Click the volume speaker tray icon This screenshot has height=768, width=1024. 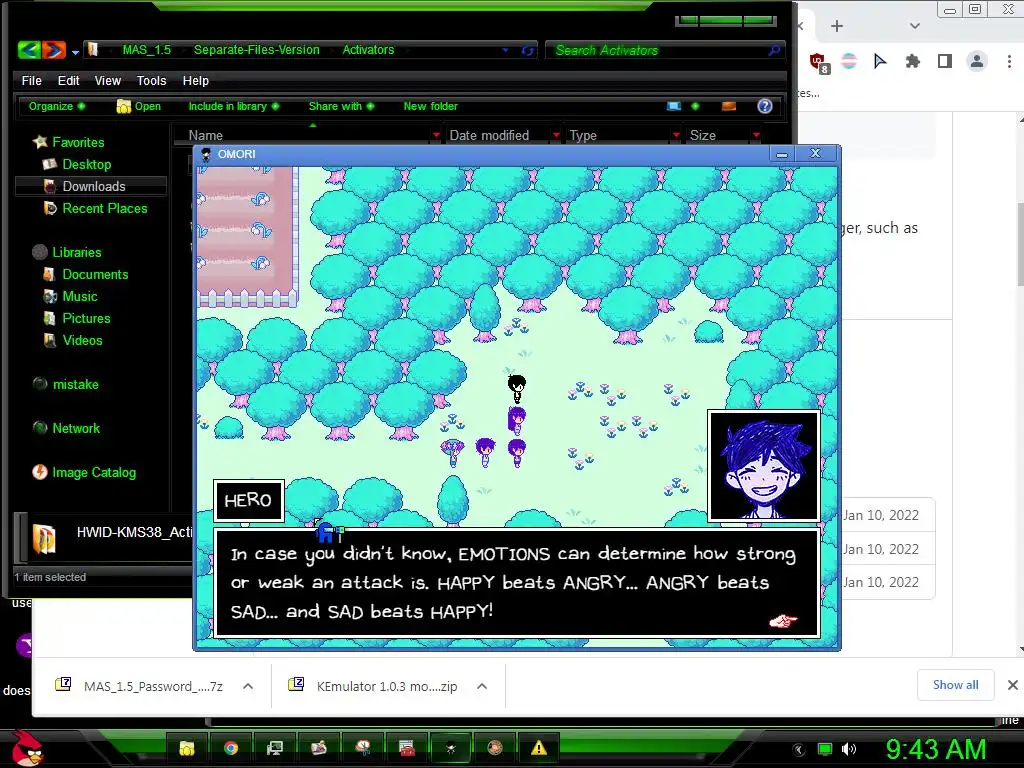[x=848, y=748]
